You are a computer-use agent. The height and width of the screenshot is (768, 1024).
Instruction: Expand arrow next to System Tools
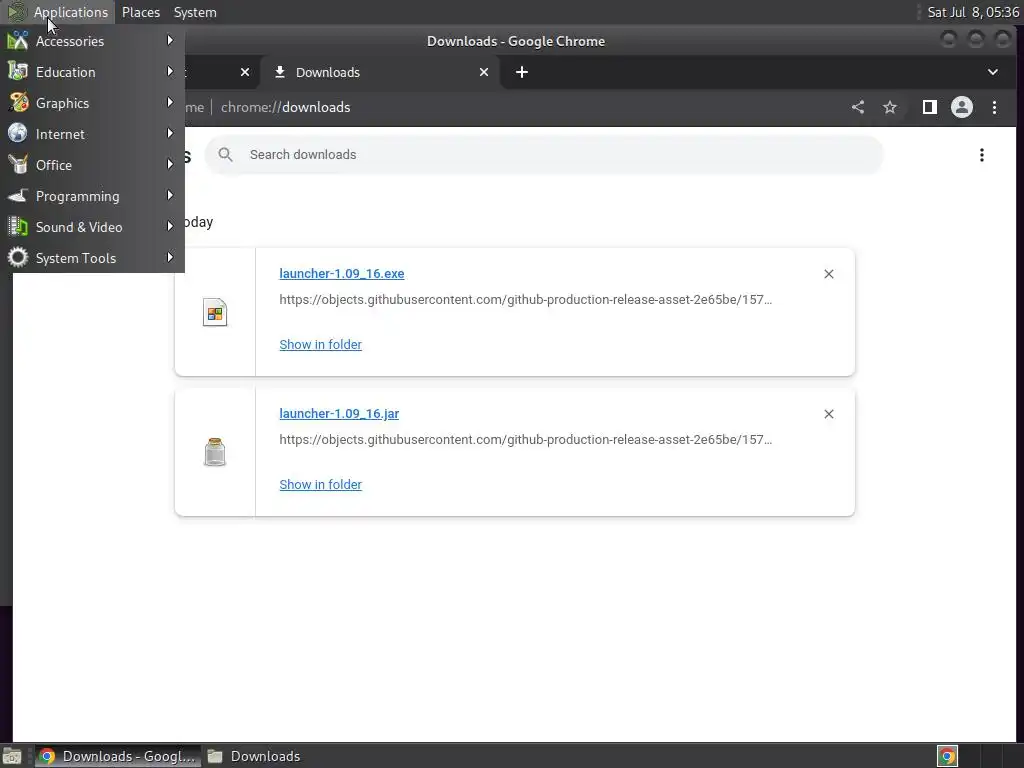tap(170, 257)
